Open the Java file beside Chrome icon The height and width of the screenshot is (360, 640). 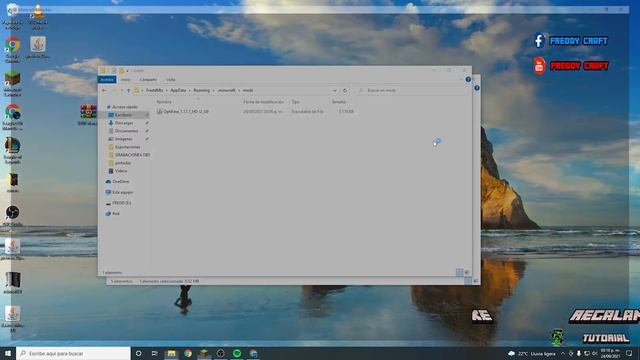pos(38,47)
